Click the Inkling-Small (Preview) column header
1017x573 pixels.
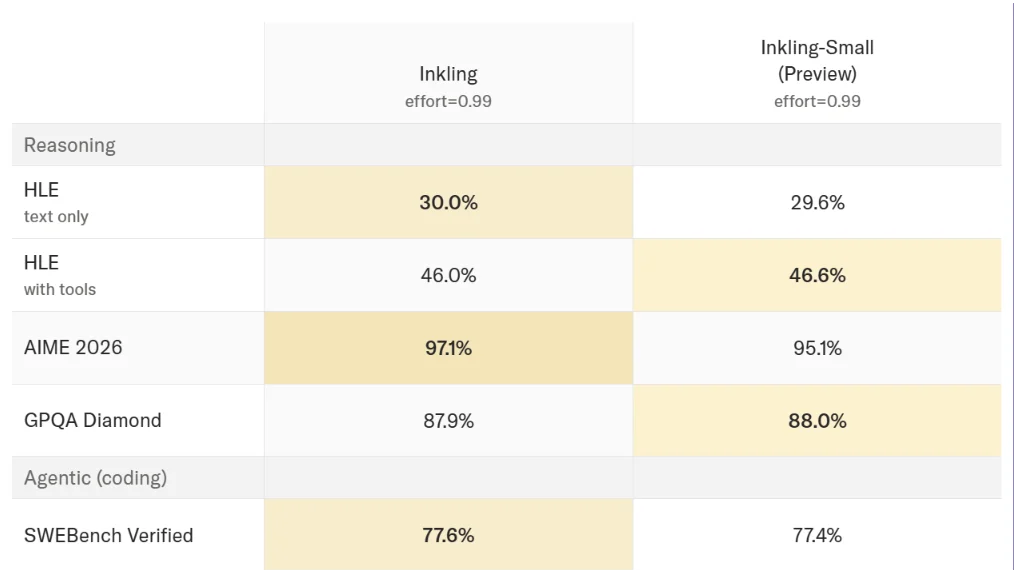[817, 73]
